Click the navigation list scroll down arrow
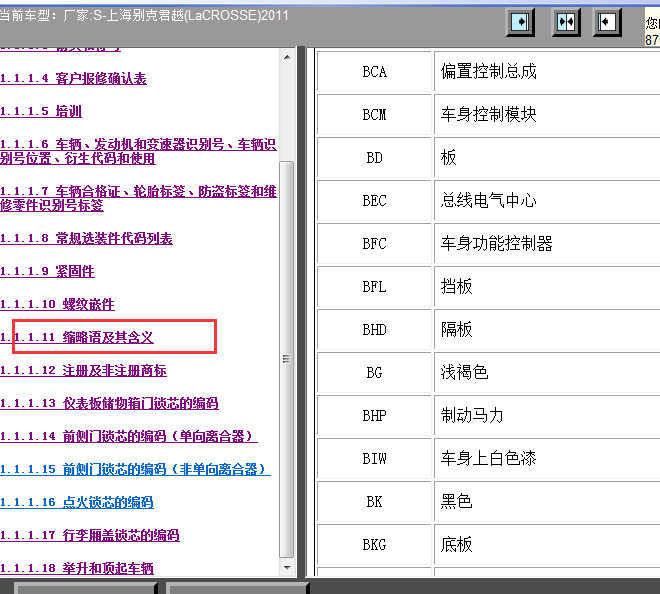Screen dimensions: 660x594 tap(287, 567)
